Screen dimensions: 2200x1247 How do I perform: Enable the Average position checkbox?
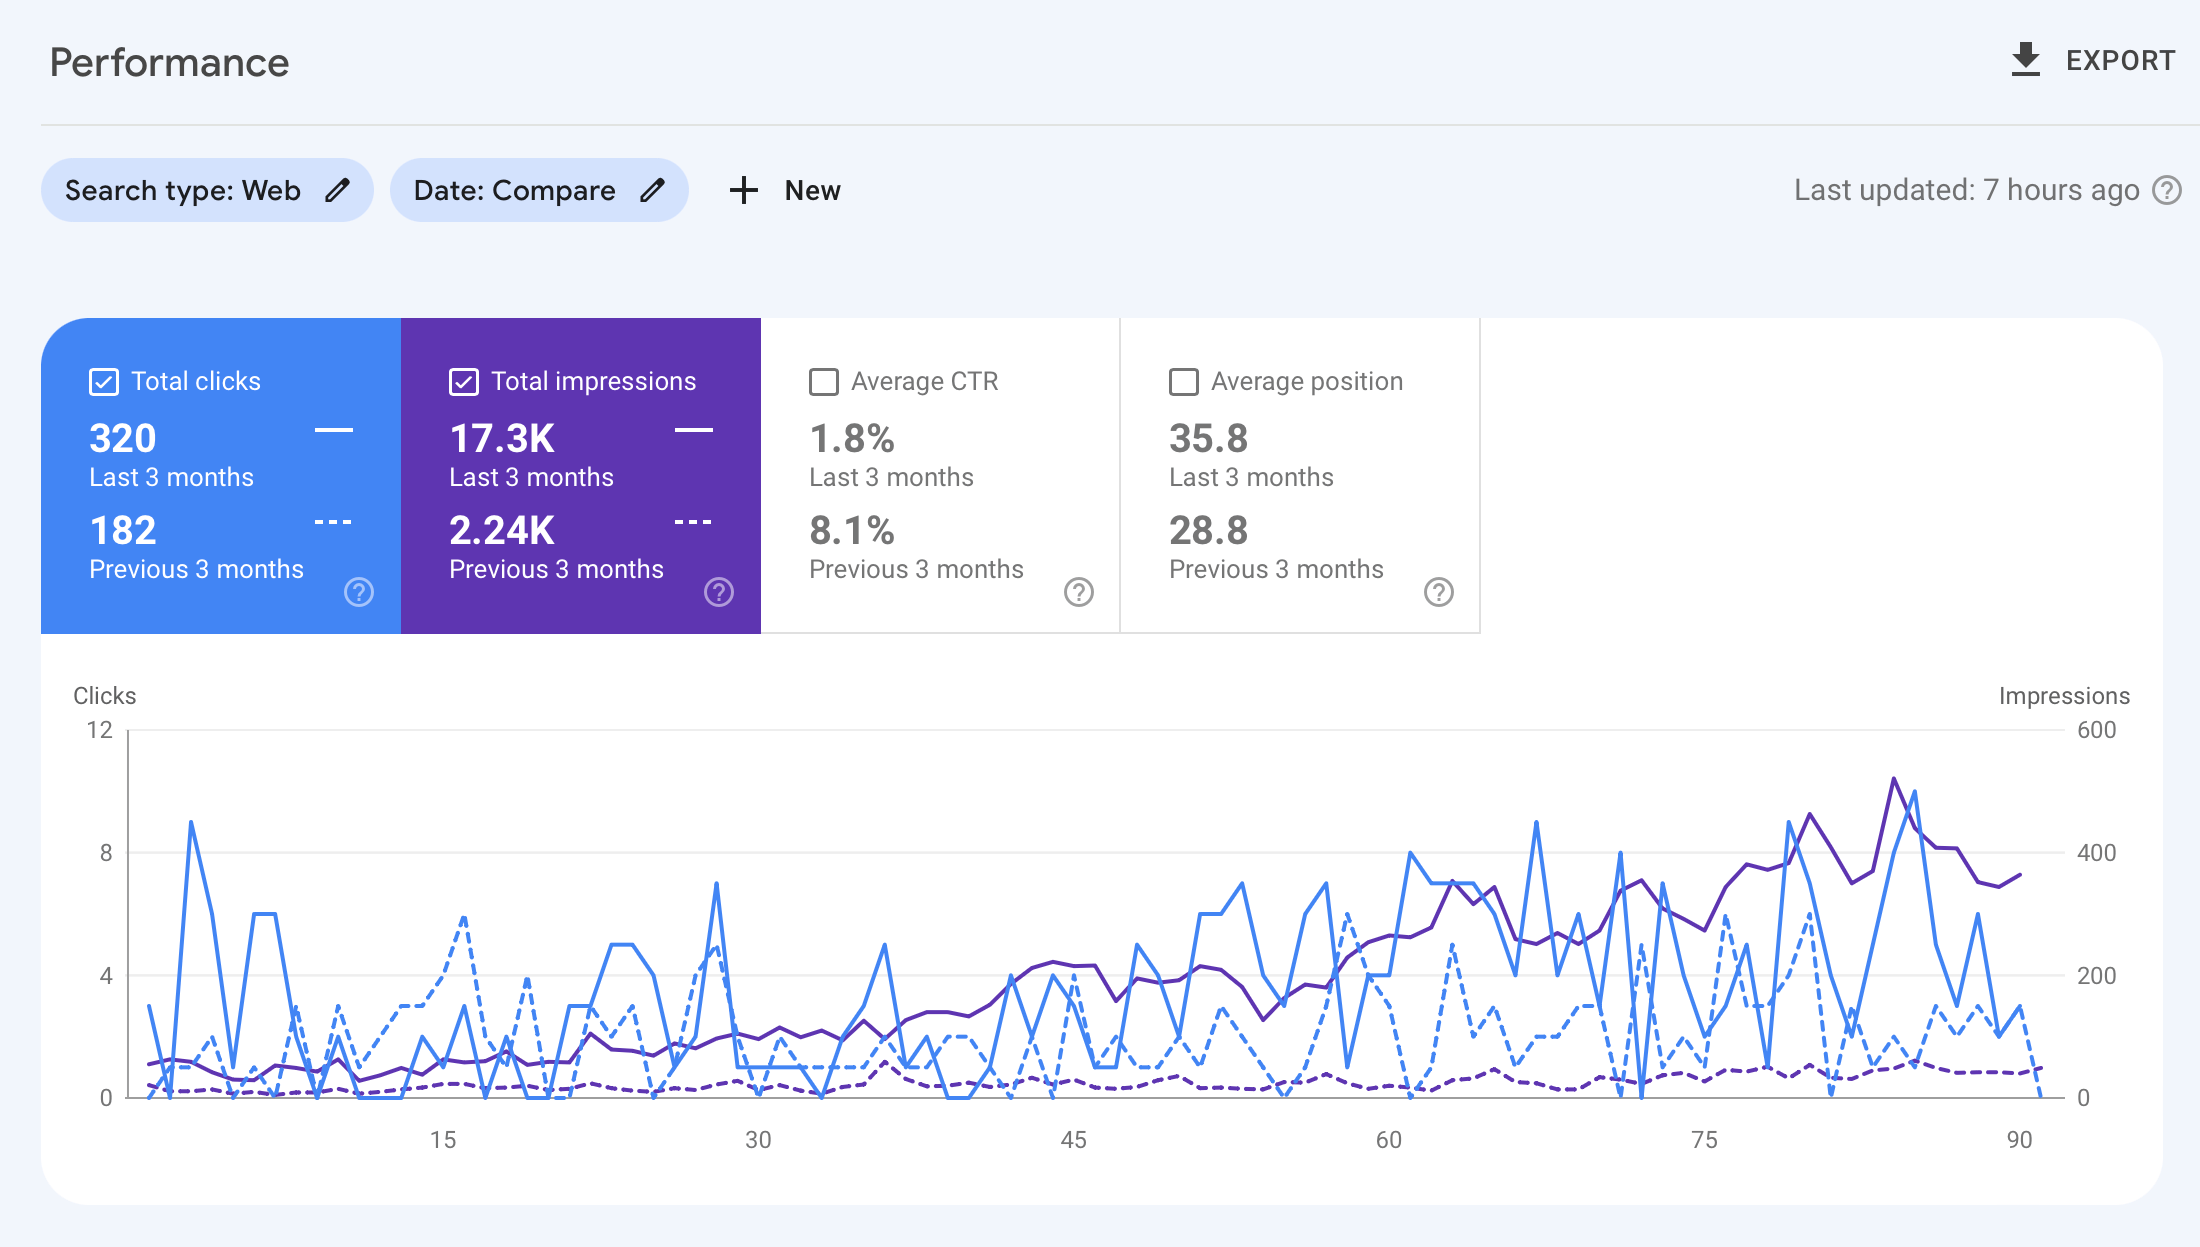pos(1184,381)
